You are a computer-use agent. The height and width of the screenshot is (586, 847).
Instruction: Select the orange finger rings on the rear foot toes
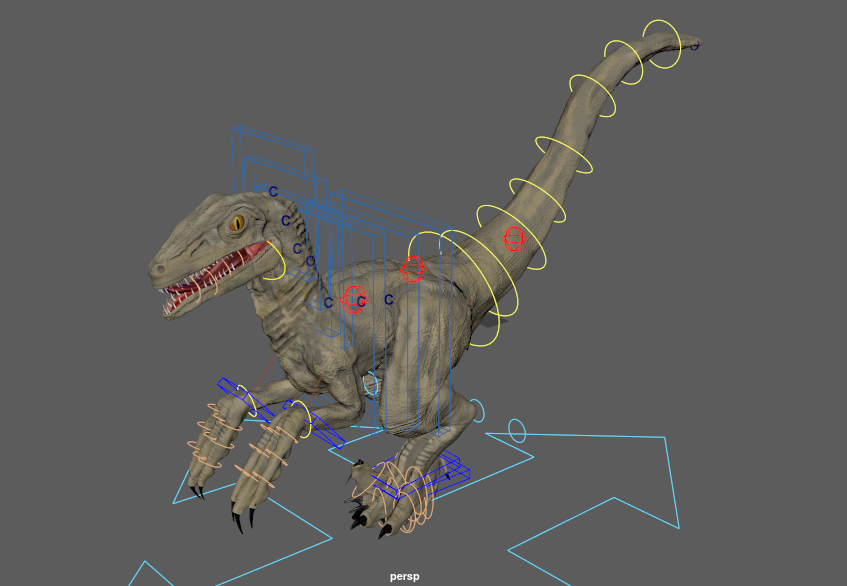coord(393,497)
